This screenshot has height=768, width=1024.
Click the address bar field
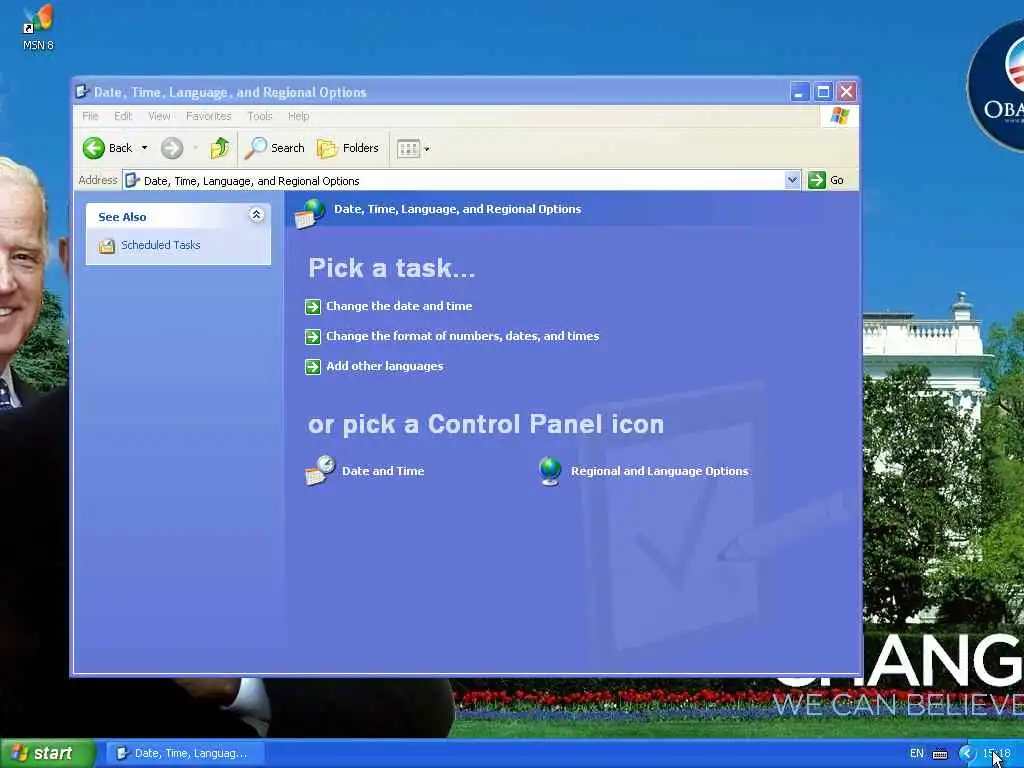click(454, 180)
